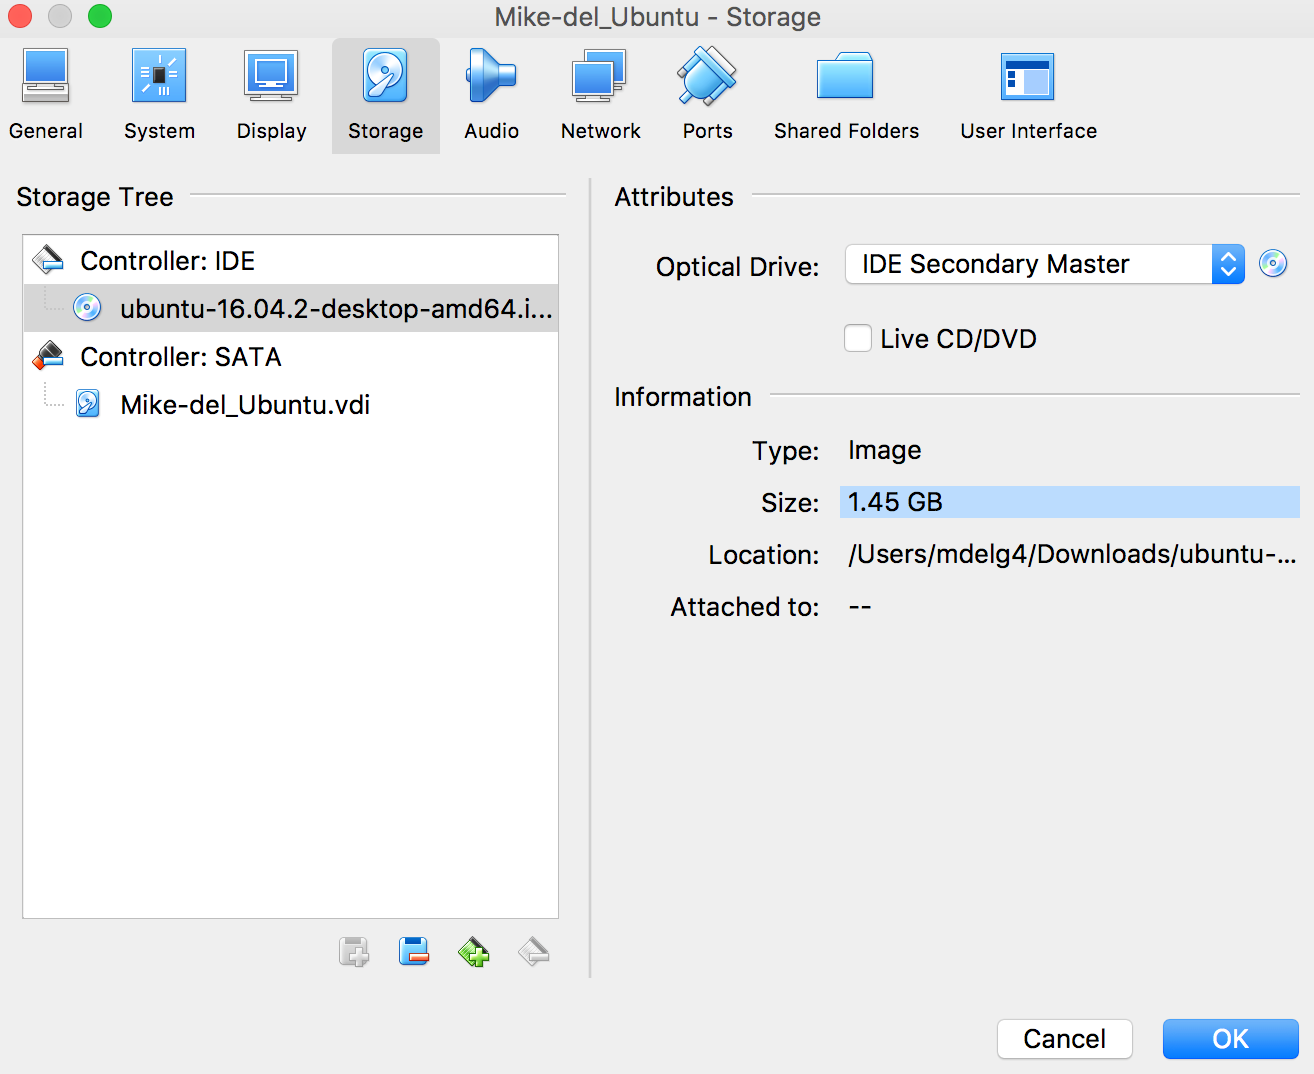Open Network settings

(599, 95)
